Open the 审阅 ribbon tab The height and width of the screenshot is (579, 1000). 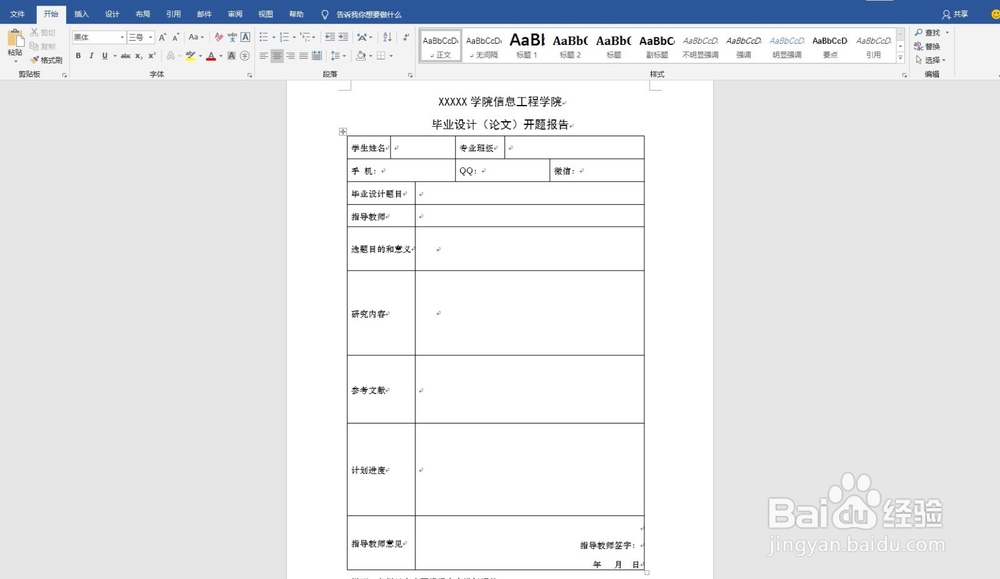[234, 14]
